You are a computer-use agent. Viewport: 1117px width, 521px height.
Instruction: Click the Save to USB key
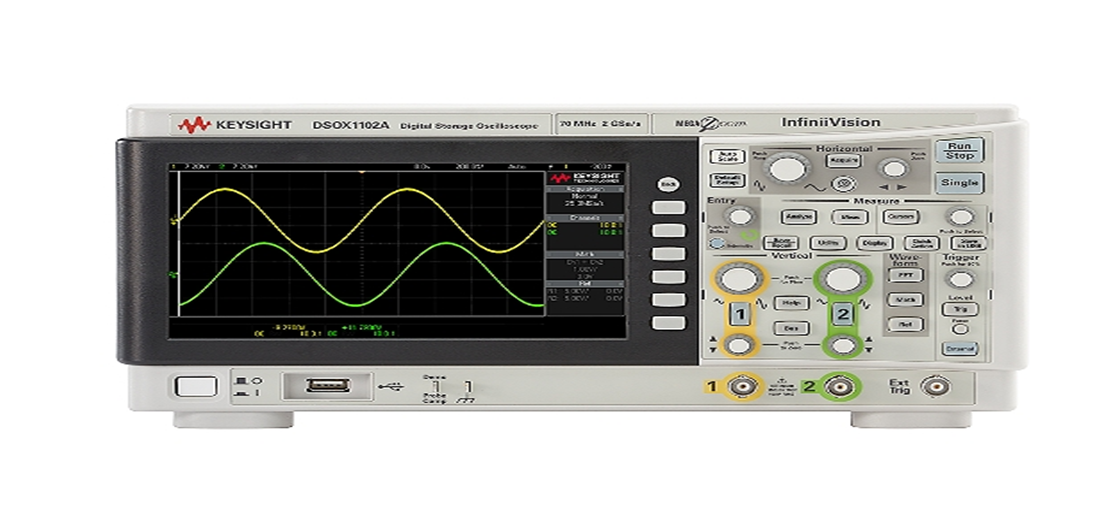pyautogui.click(x=967, y=243)
